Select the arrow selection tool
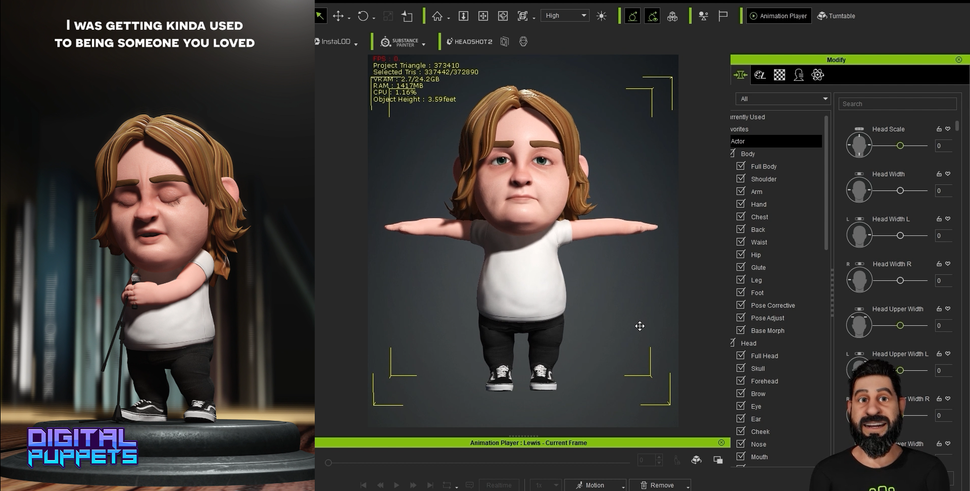 pos(320,16)
